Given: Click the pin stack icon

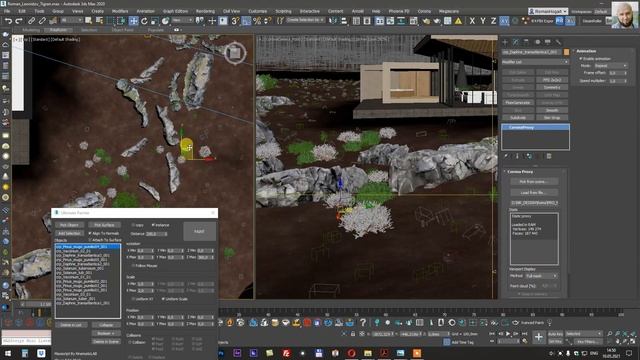Looking at the screenshot, I should click(506, 156).
